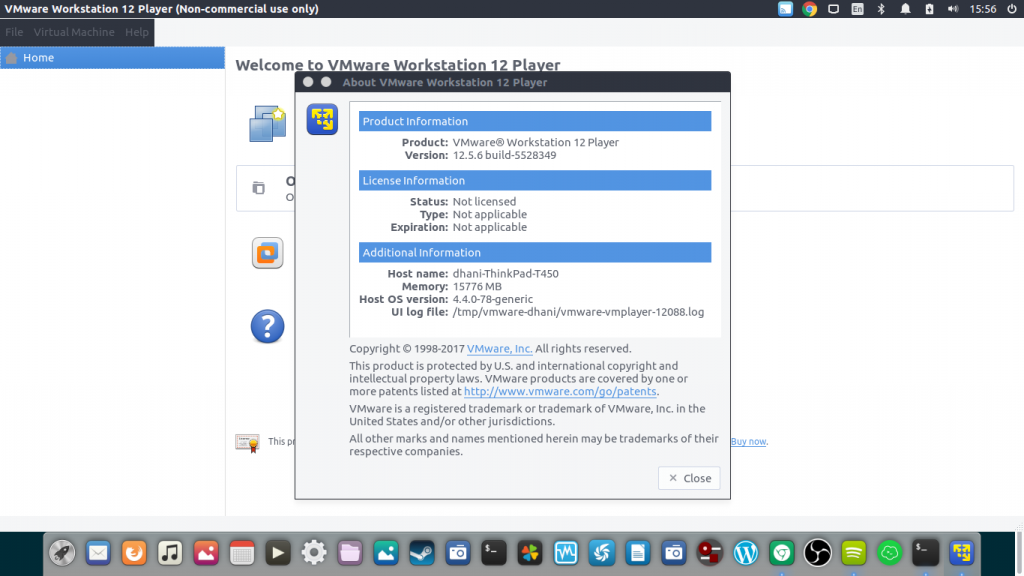Launch Spotify from the dock
The width and height of the screenshot is (1024, 576).
(852, 552)
